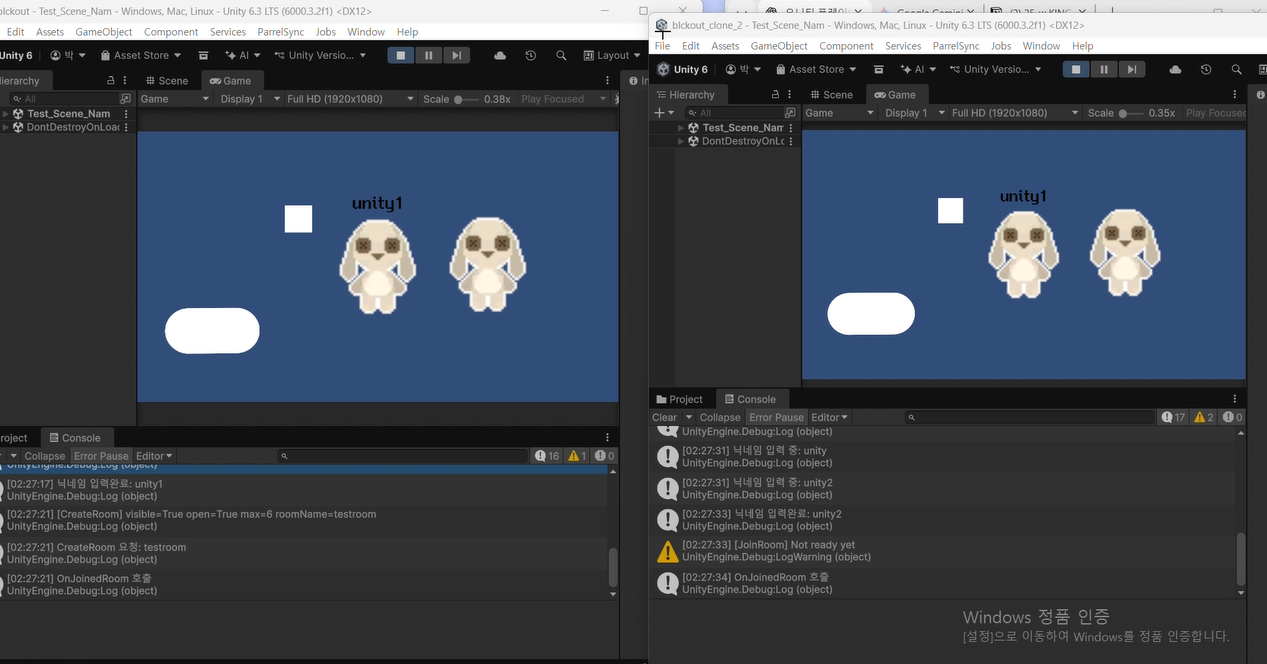Step one frame in right Unity window
This screenshot has width=1267, height=664.
pyautogui.click(x=1131, y=70)
